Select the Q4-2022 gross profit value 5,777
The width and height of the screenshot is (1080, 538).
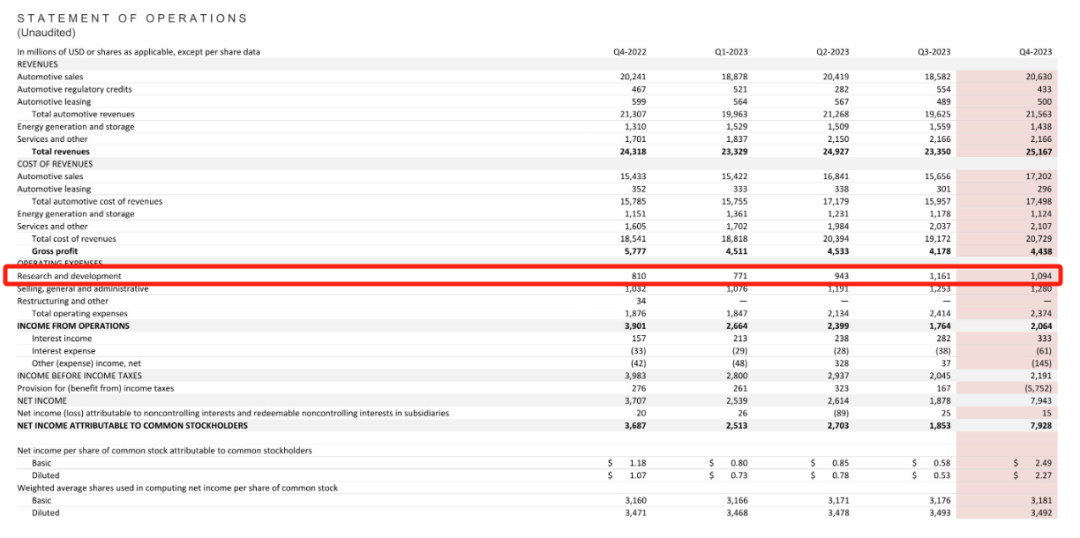point(634,251)
